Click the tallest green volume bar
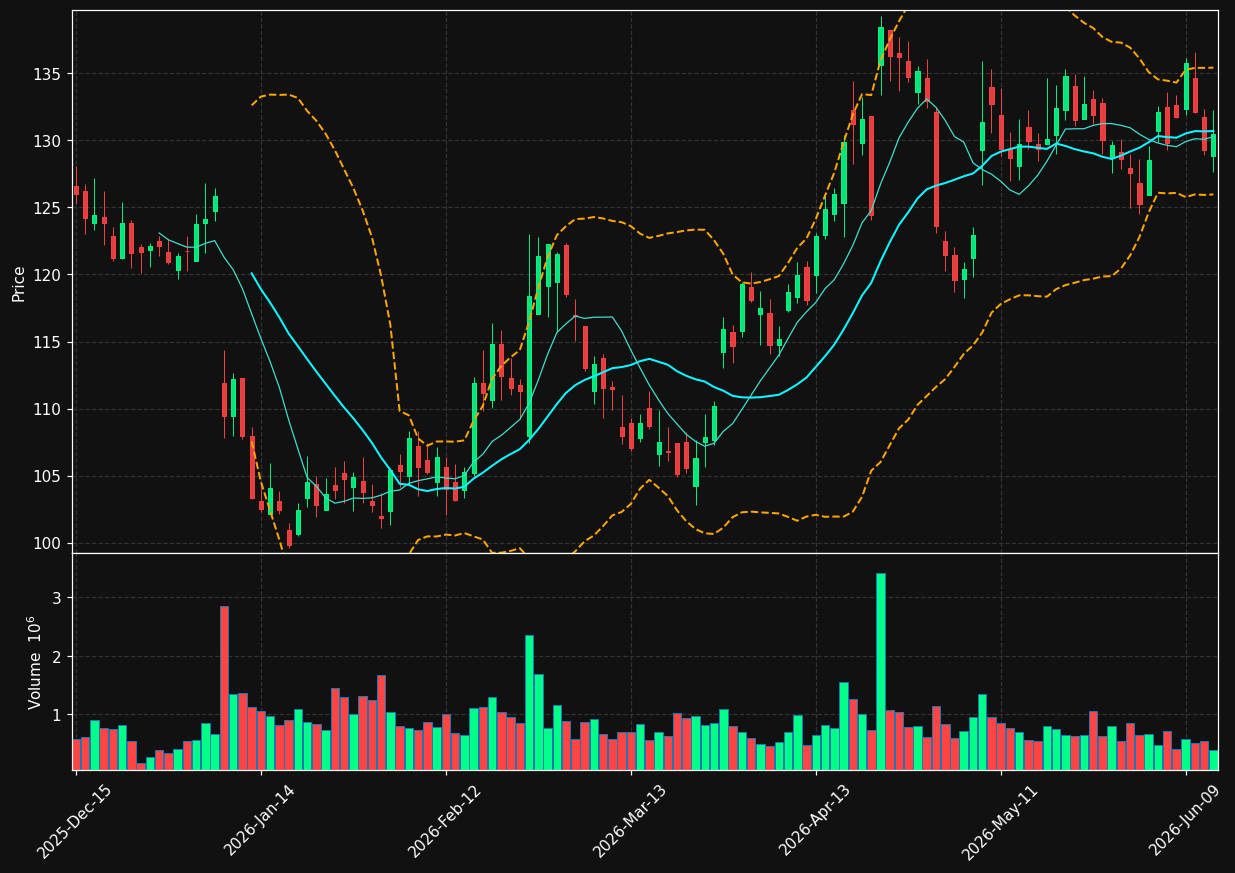1235x873 pixels. tap(880, 671)
